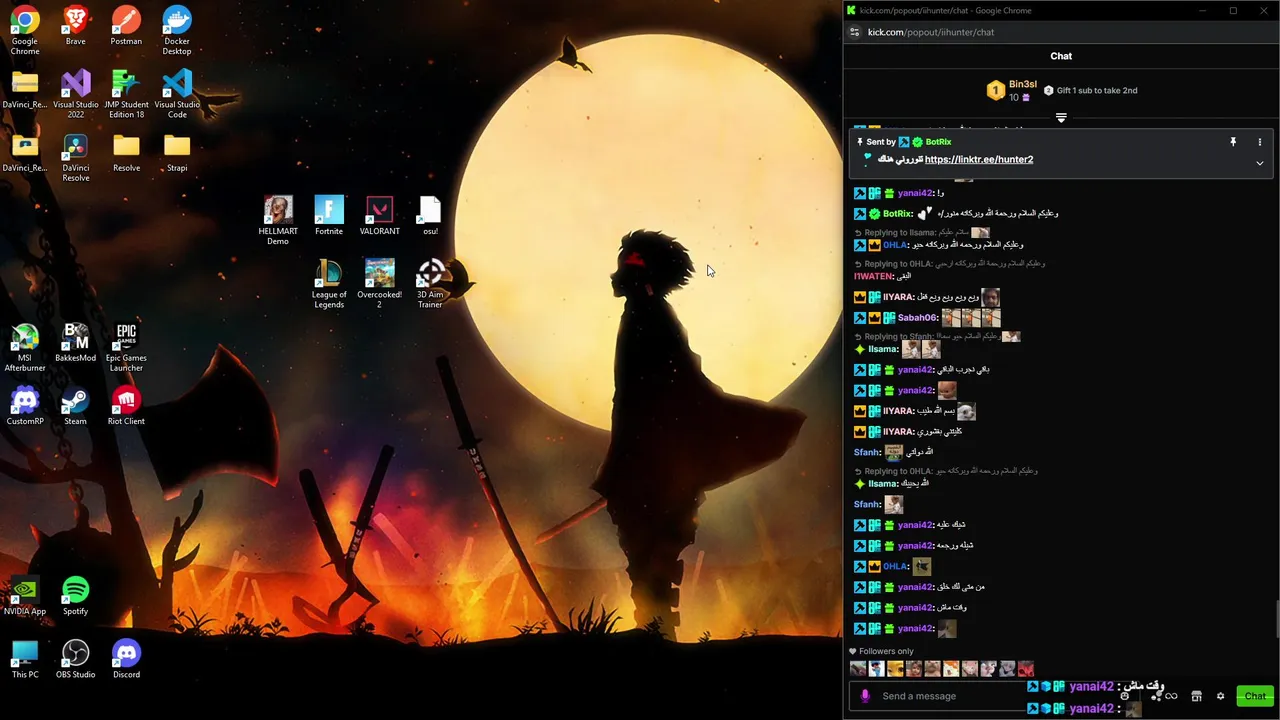This screenshot has height=720, width=1280.
Task: Launch 3D Aim Trainer icon
Action: [430, 284]
